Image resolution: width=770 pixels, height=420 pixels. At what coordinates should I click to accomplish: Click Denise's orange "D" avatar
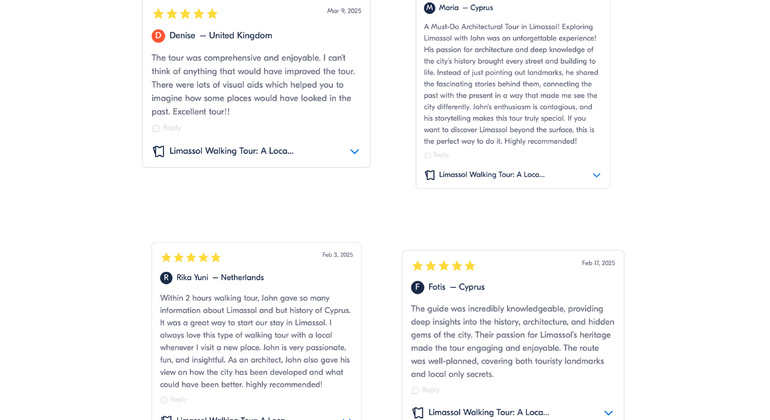point(158,36)
